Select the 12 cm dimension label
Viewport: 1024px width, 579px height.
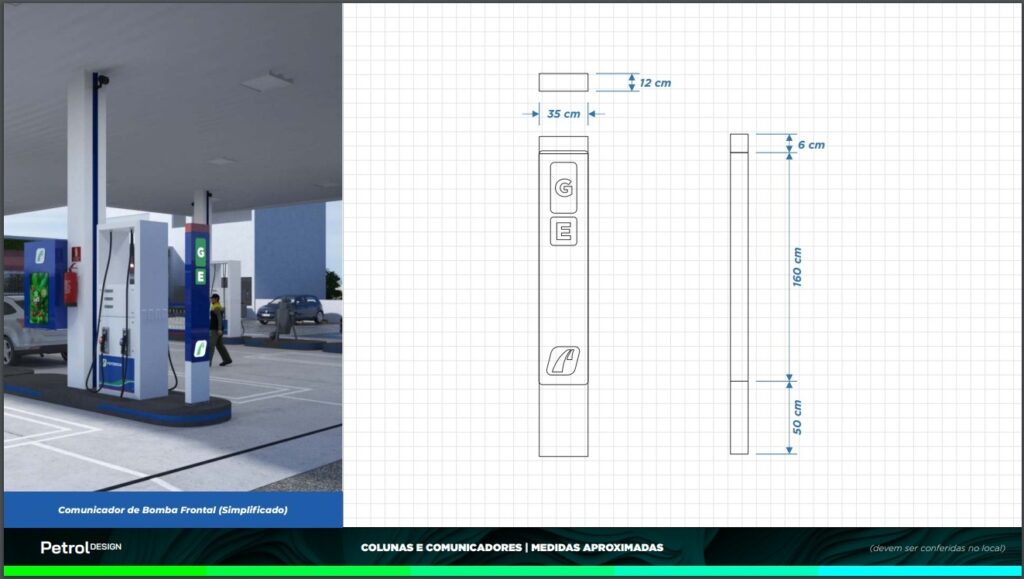click(655, 83)
